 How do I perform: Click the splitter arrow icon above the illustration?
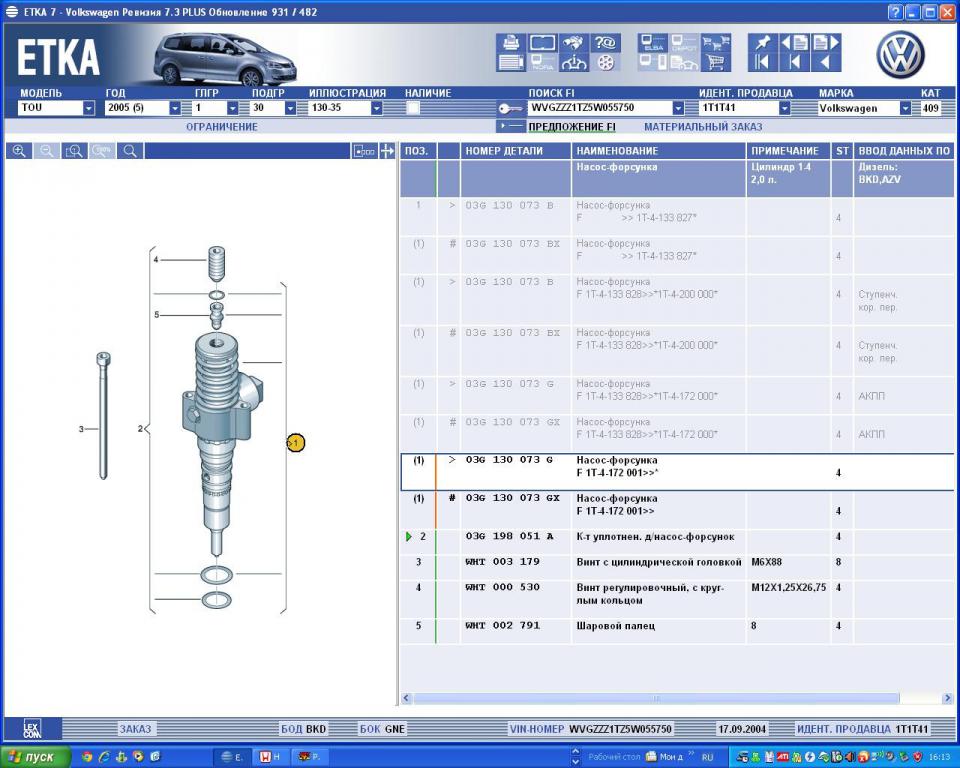click(x=387, y=151)
